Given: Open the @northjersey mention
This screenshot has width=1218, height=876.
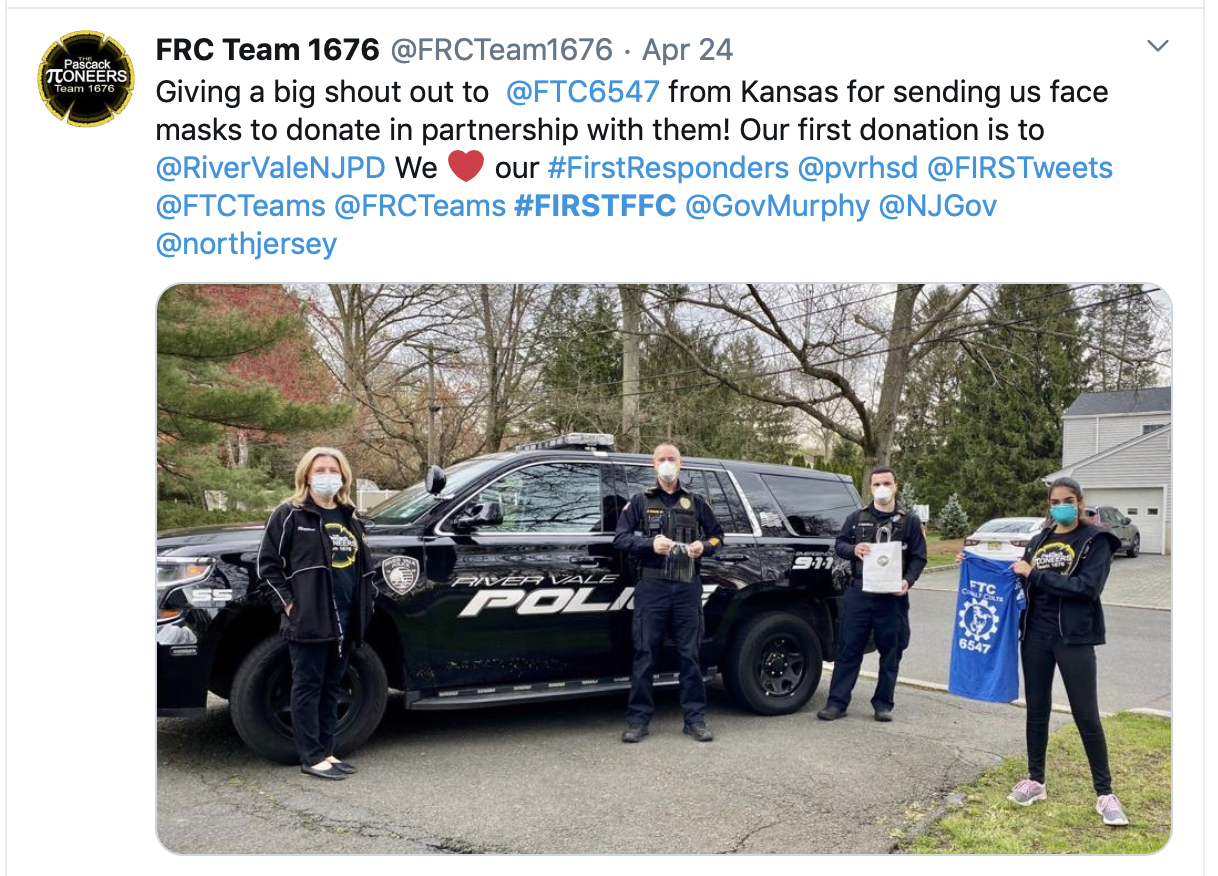Looking at the screenshot, I should click(x=247, y=244).
